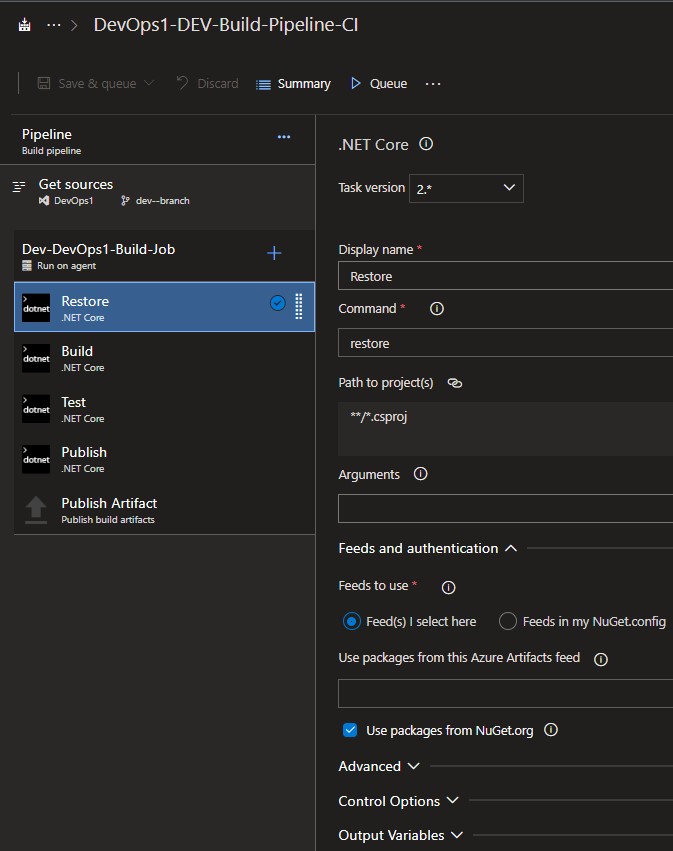Click Path to project(s) text area
This screenshot has width=673, height=851.
pyautogui.click(x=505, y=429)
